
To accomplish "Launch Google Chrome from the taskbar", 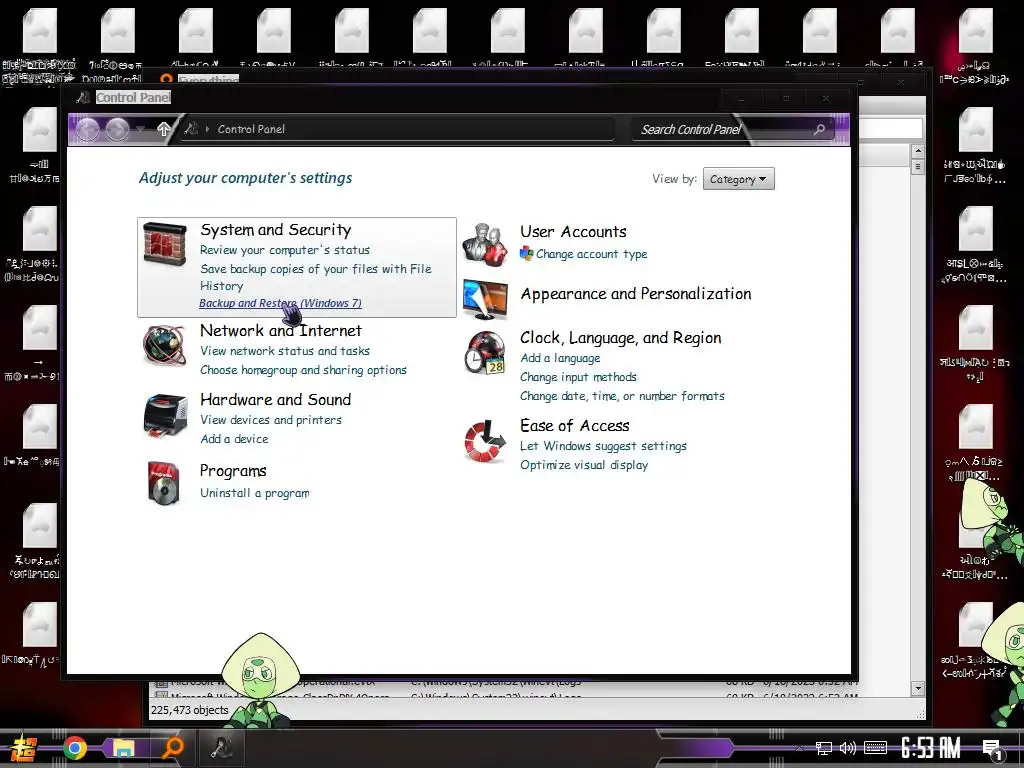I will click(75, 748).
